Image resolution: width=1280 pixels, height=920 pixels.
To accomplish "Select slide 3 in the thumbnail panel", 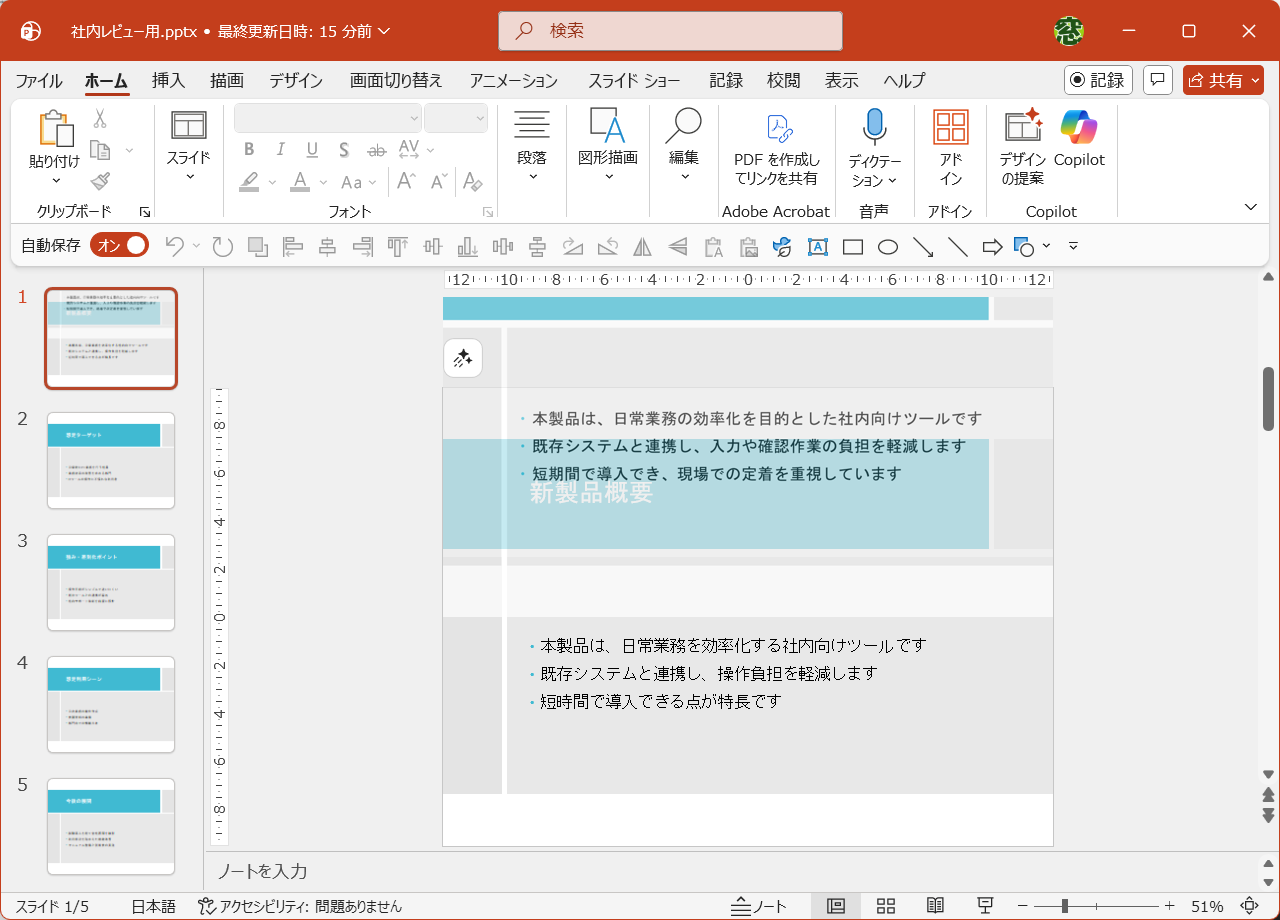I will click(110, 583).
